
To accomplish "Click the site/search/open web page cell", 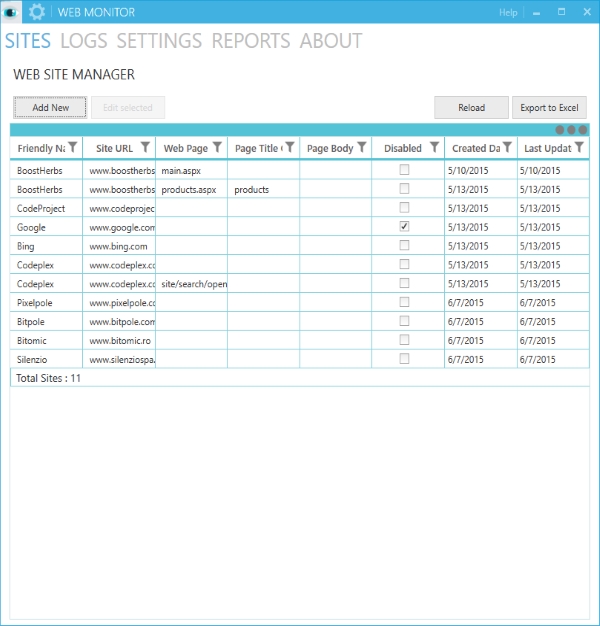I will click(x=192, y=284).
